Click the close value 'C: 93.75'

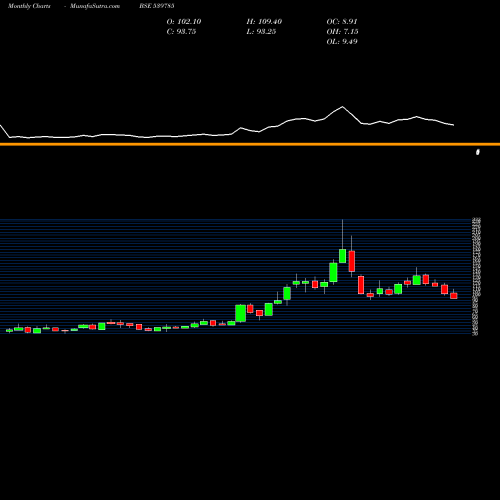[x=181, y=32]
